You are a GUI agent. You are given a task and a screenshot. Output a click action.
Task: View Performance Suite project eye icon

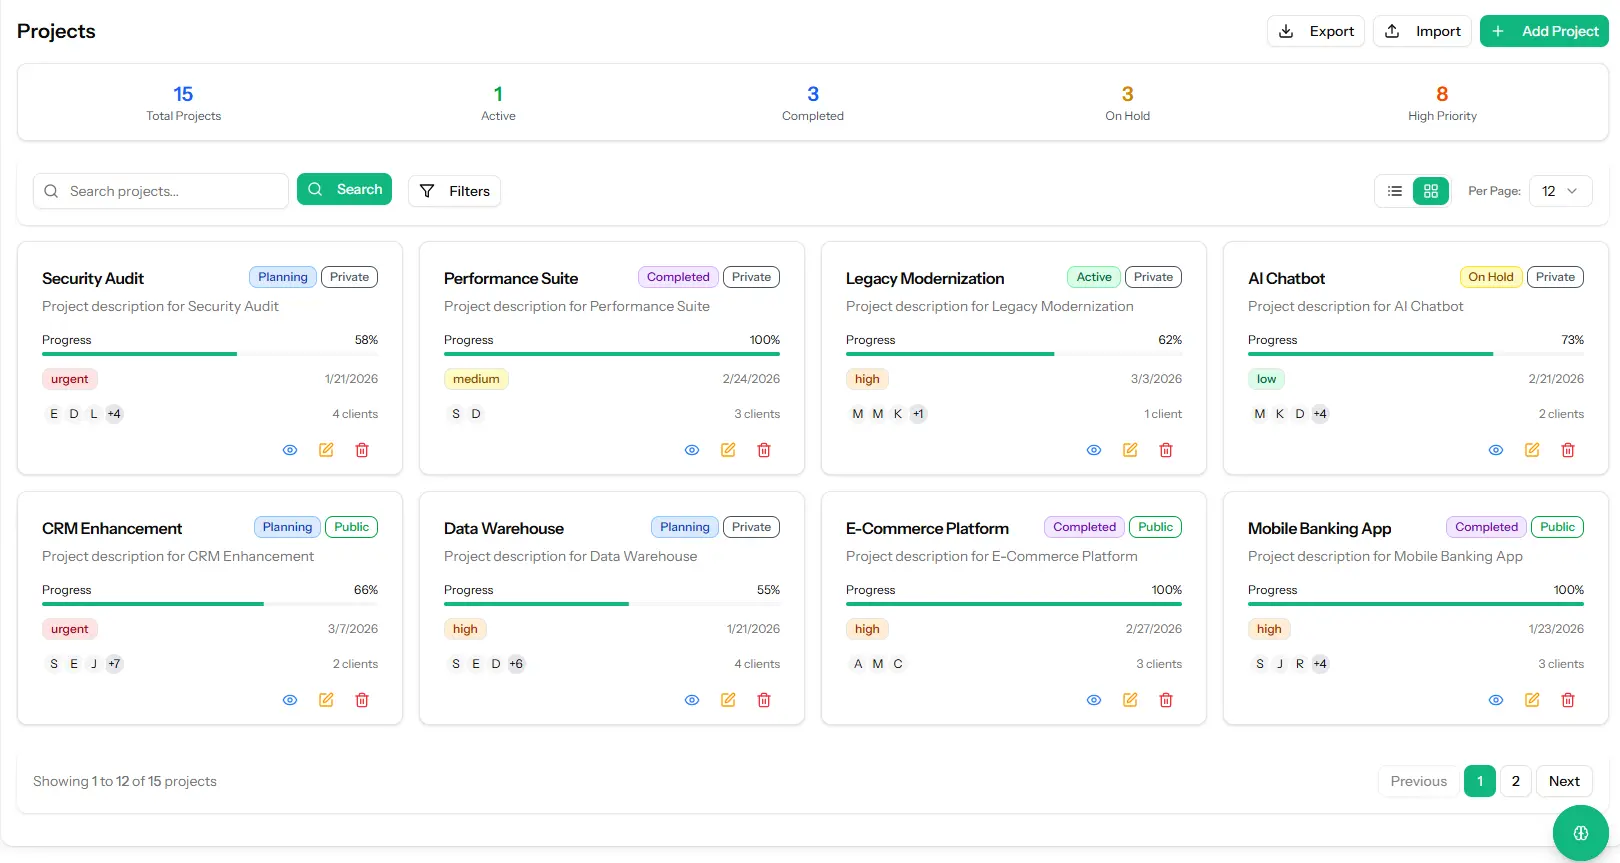[692, 450]
